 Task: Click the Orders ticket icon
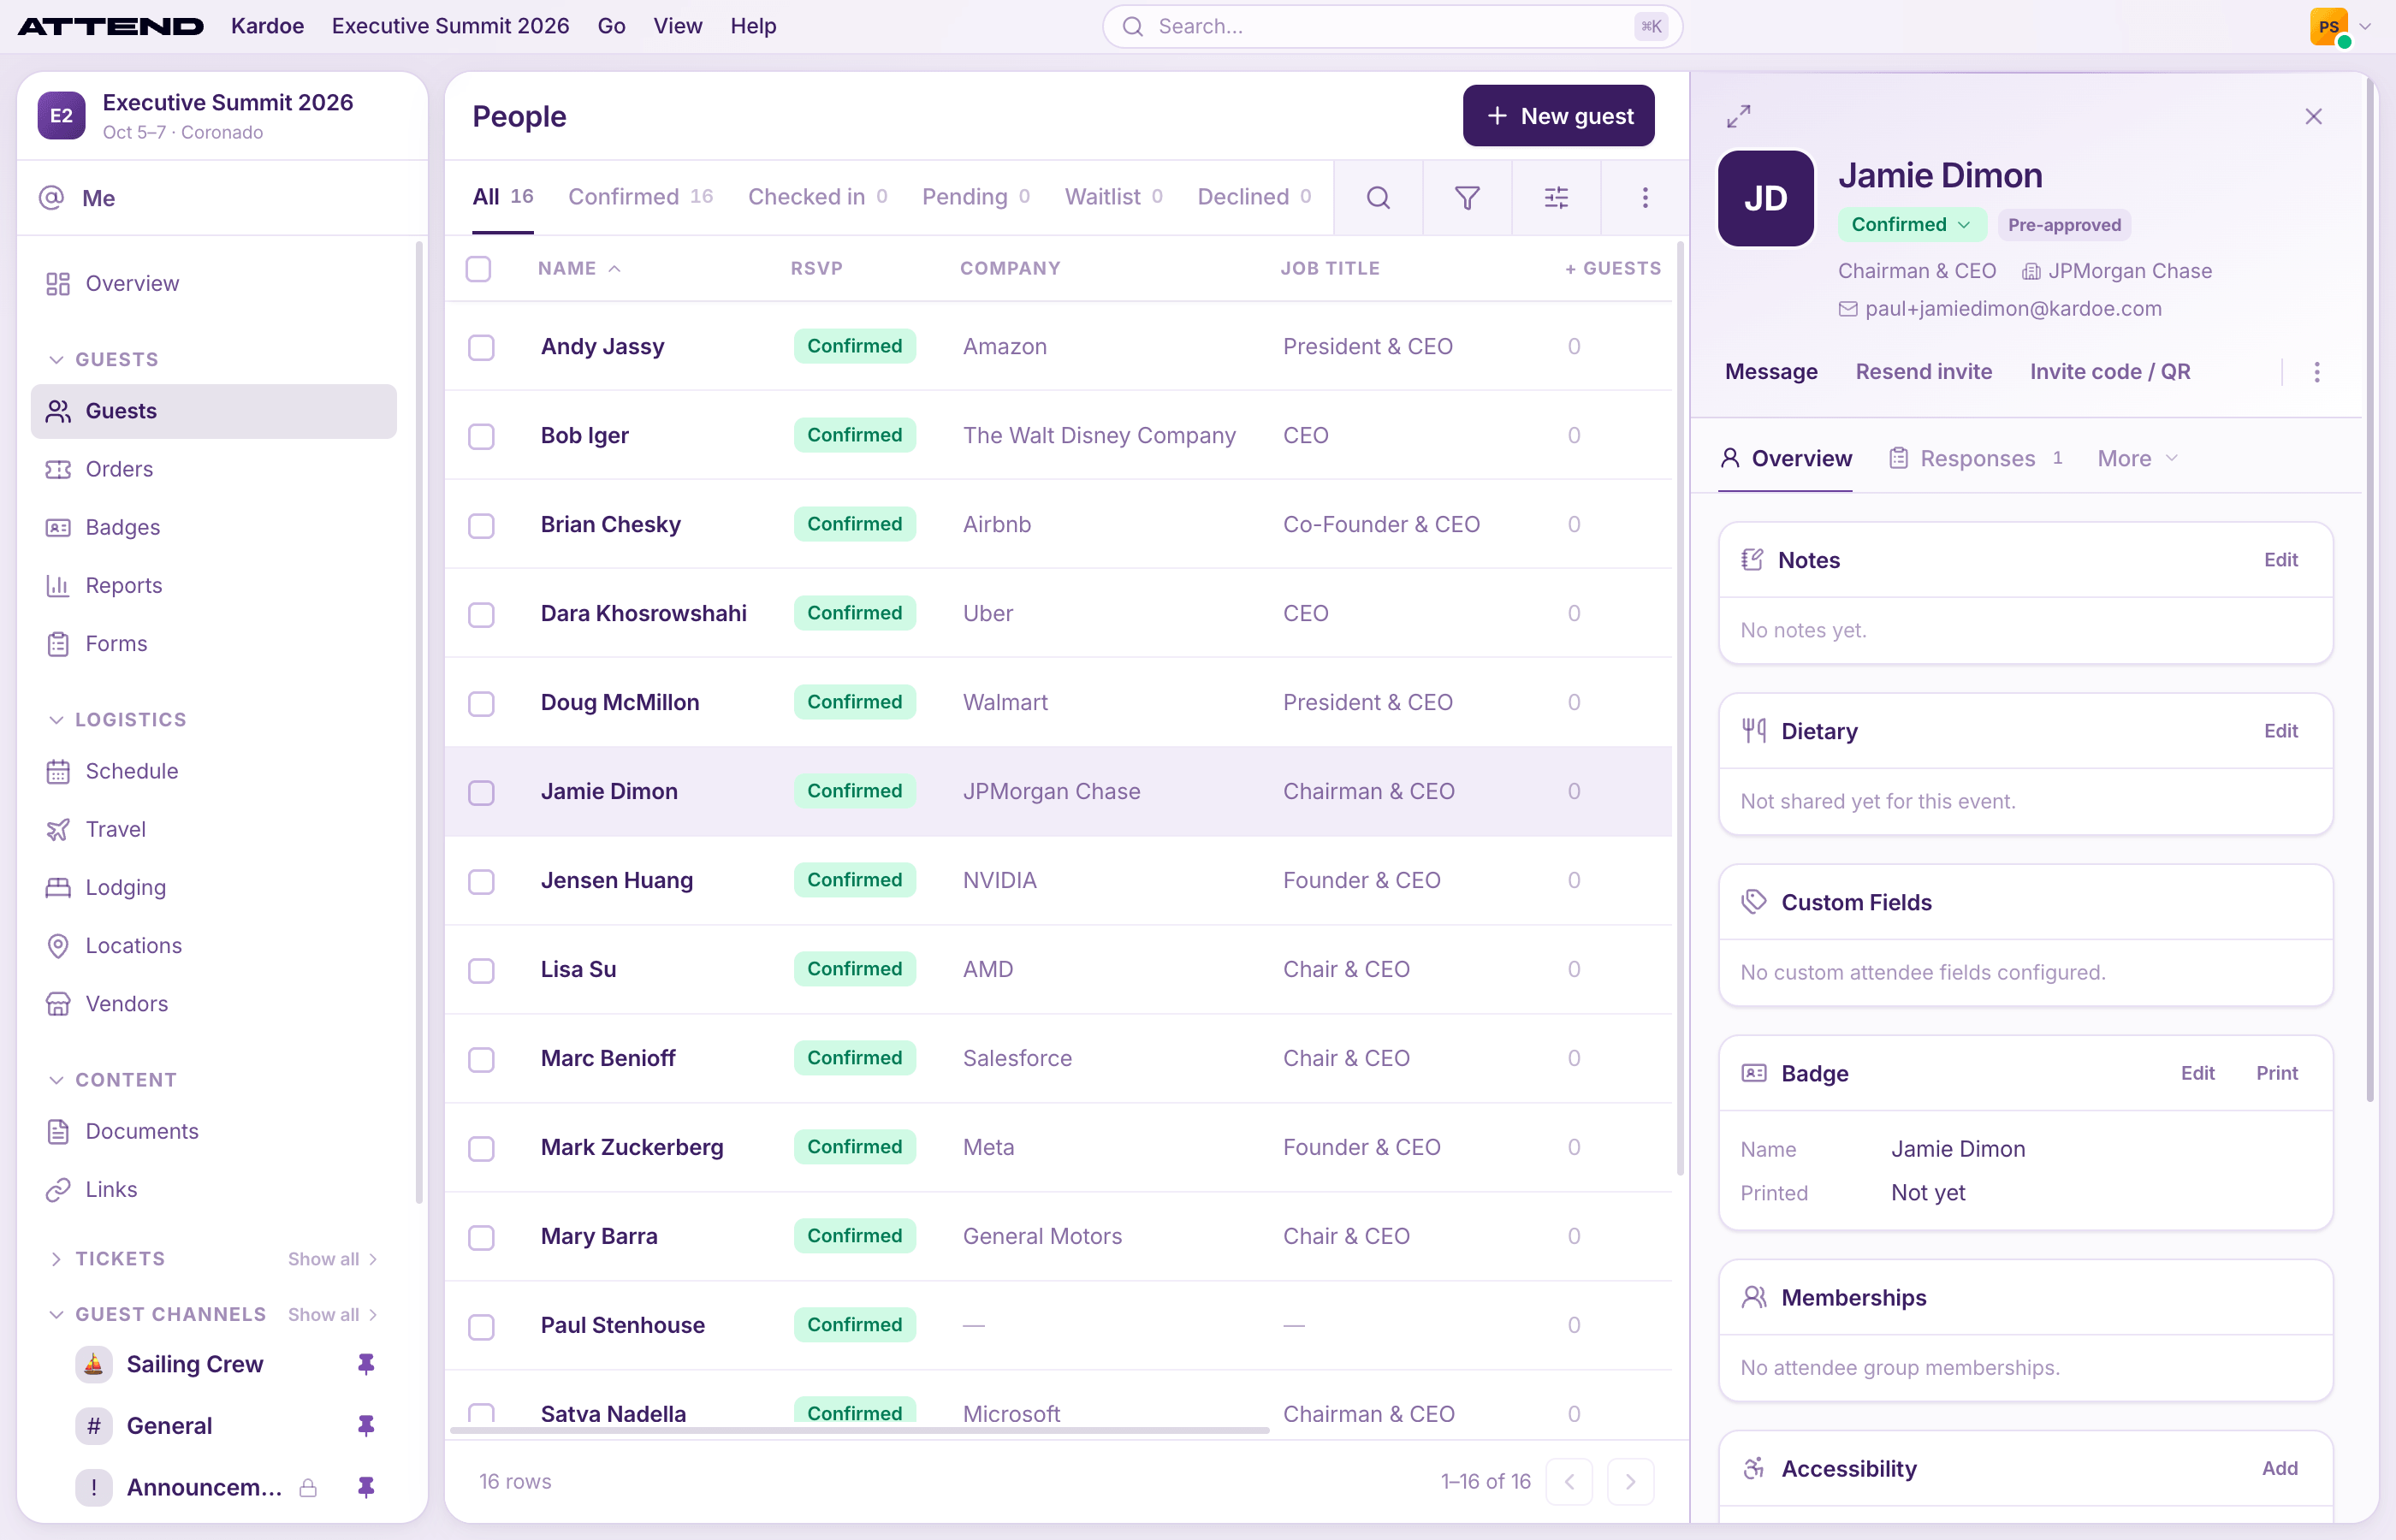58,469
